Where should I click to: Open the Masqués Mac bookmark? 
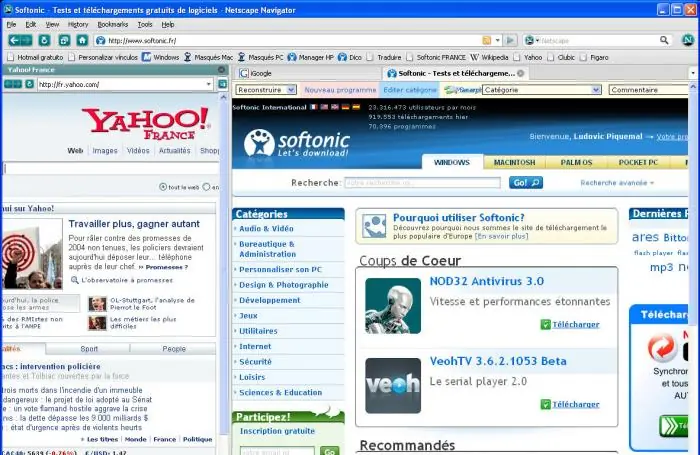click(x=208, y=57)
